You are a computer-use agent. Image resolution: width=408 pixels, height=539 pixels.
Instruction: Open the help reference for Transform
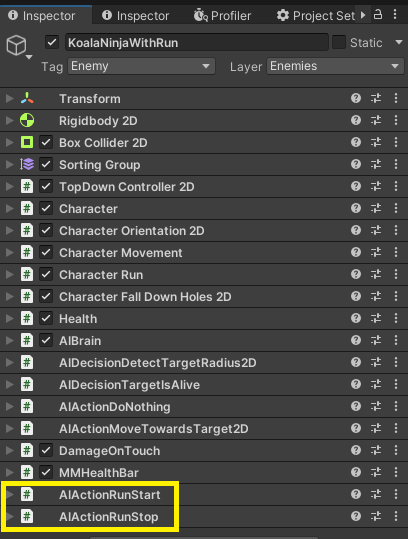[356, 99]
